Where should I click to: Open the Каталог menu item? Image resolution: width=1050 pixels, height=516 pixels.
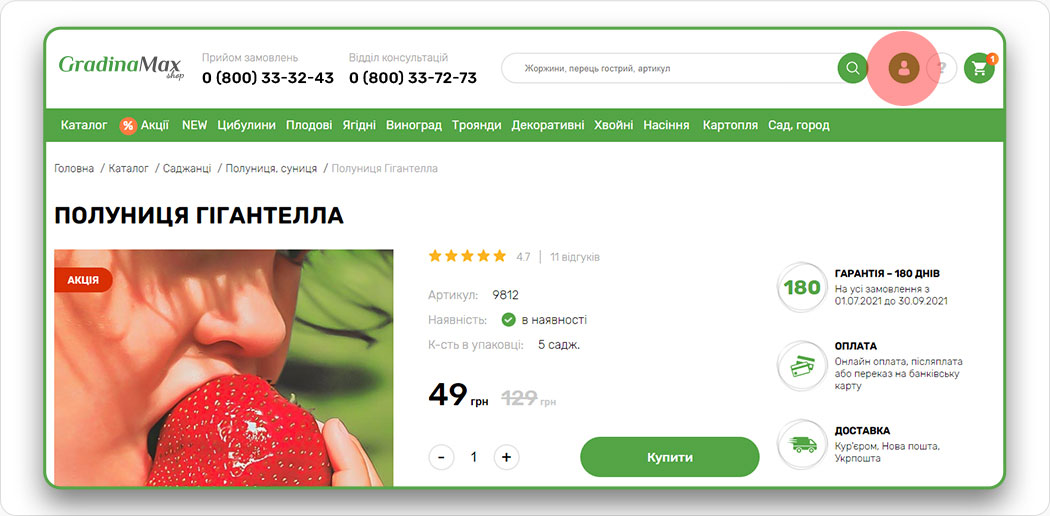[x=84, y=125]
